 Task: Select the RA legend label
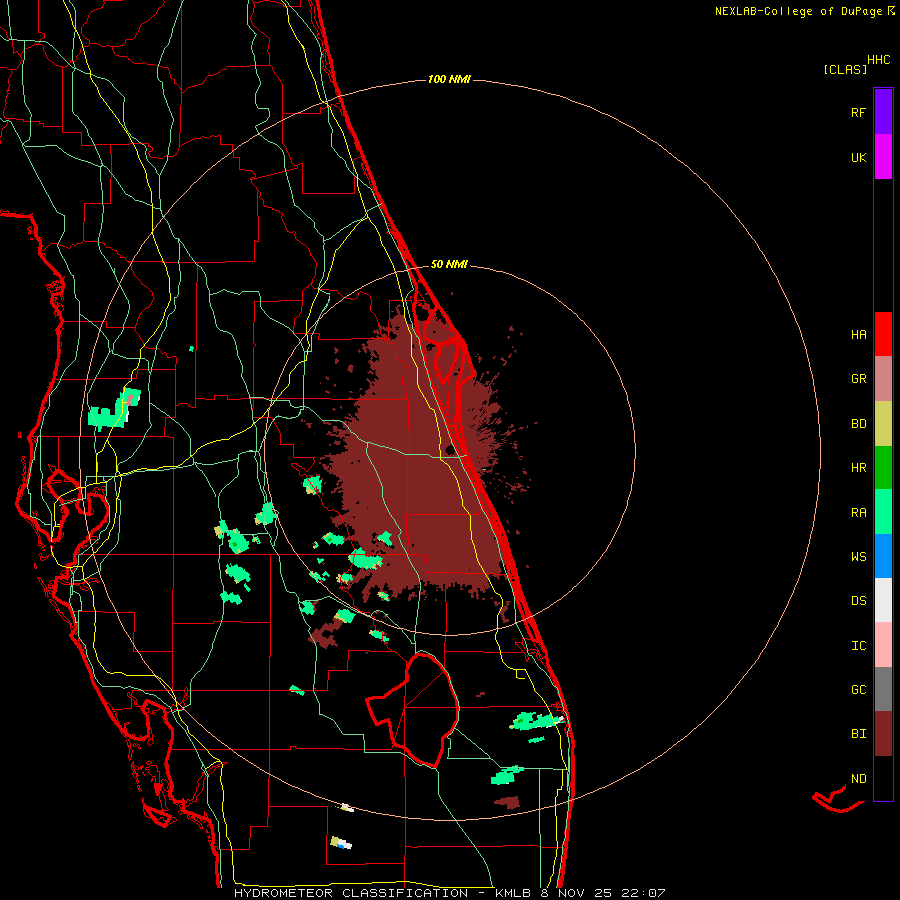click(858, 513)
